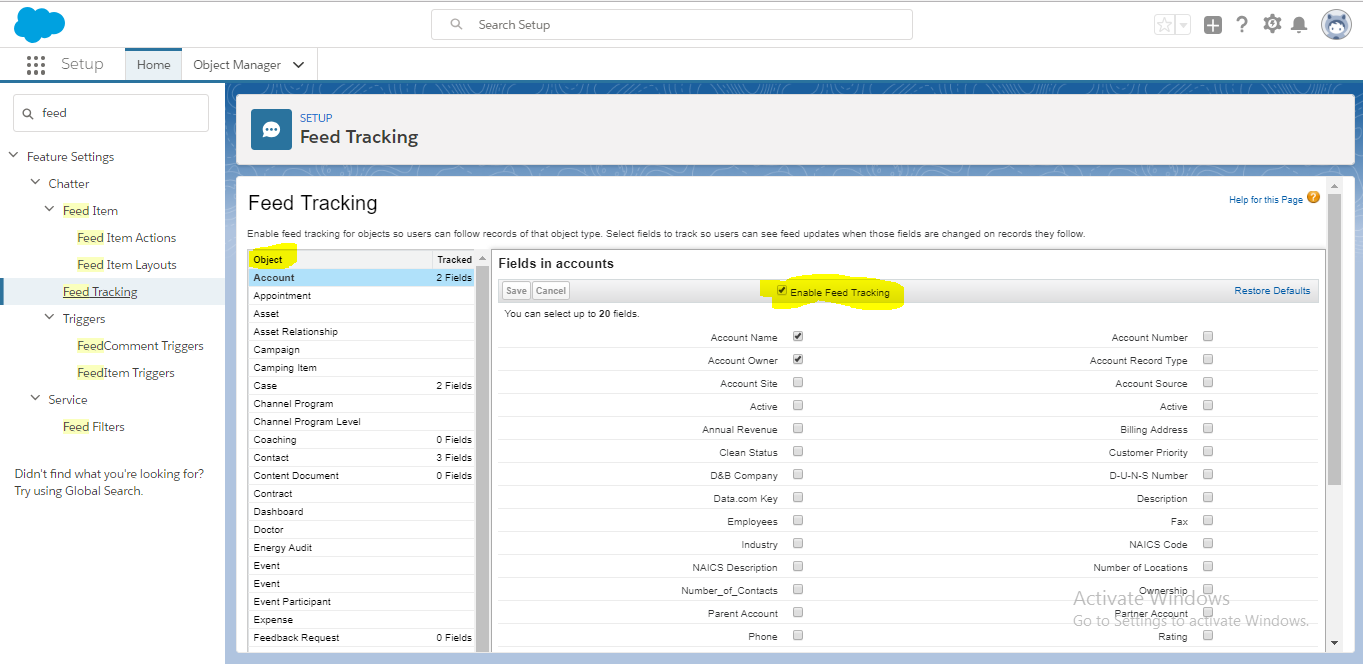This screenshot has height=664, width=1363.
Task: Check the Annual Revenue field checkbox
Action: (x=798, y=429)
